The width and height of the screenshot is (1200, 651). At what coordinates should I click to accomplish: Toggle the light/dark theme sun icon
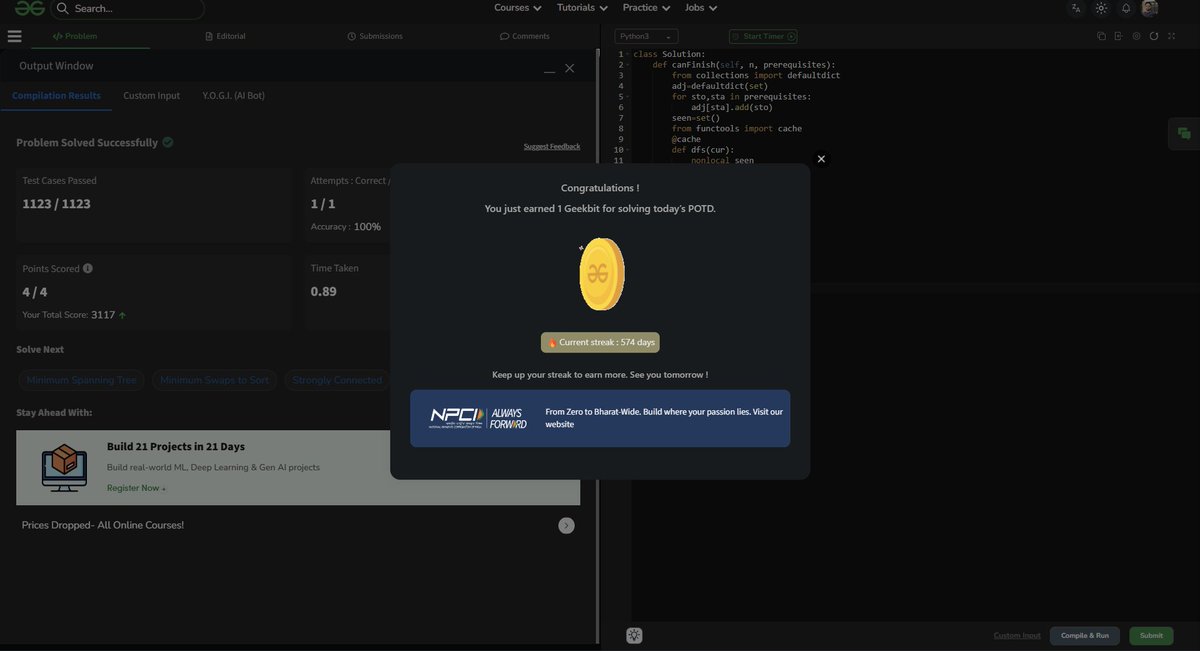(x=1101, y=8)
